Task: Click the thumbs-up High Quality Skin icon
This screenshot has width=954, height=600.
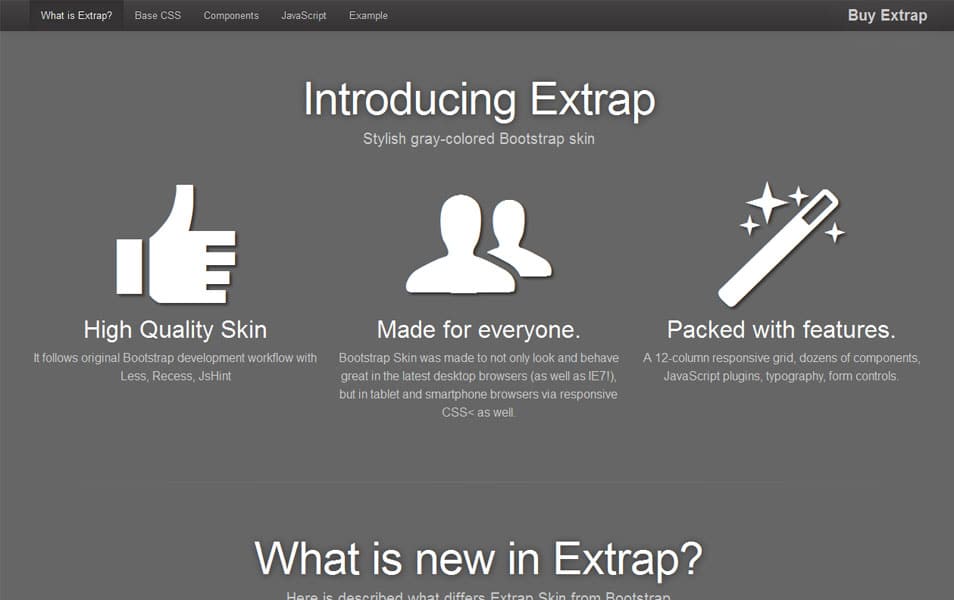Action: tap(176, 243)
